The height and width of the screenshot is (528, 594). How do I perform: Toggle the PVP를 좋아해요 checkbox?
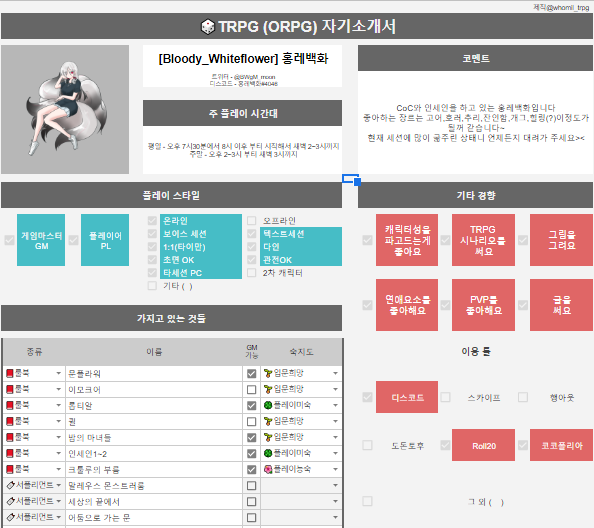click(x=446, y=305)
